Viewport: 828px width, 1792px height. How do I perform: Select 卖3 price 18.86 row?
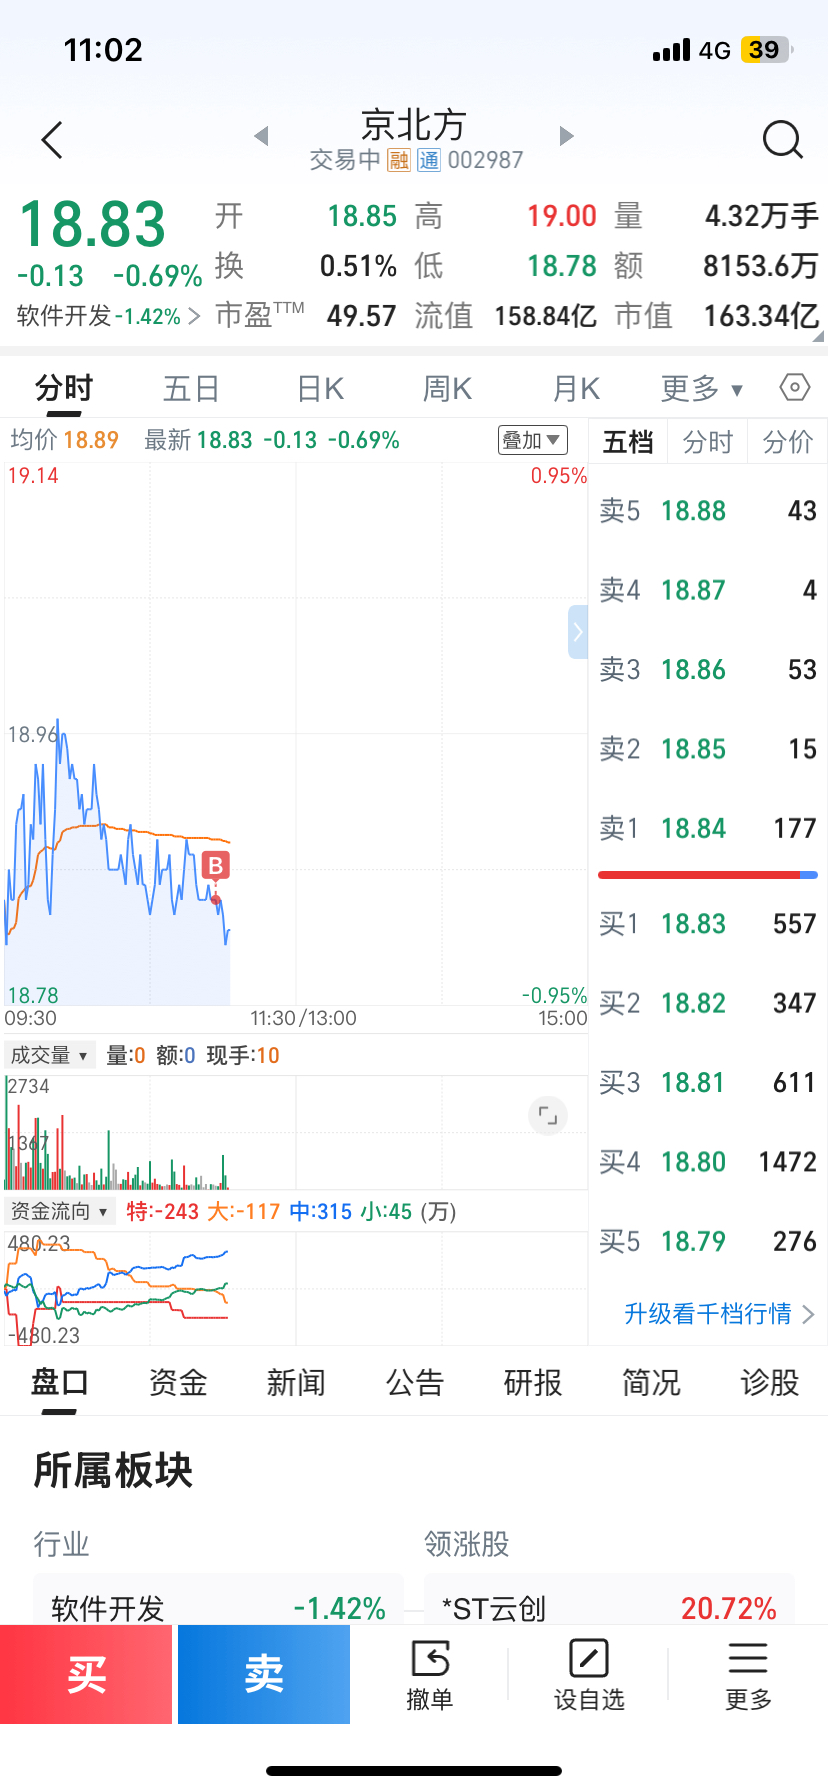tap(708, 670)
